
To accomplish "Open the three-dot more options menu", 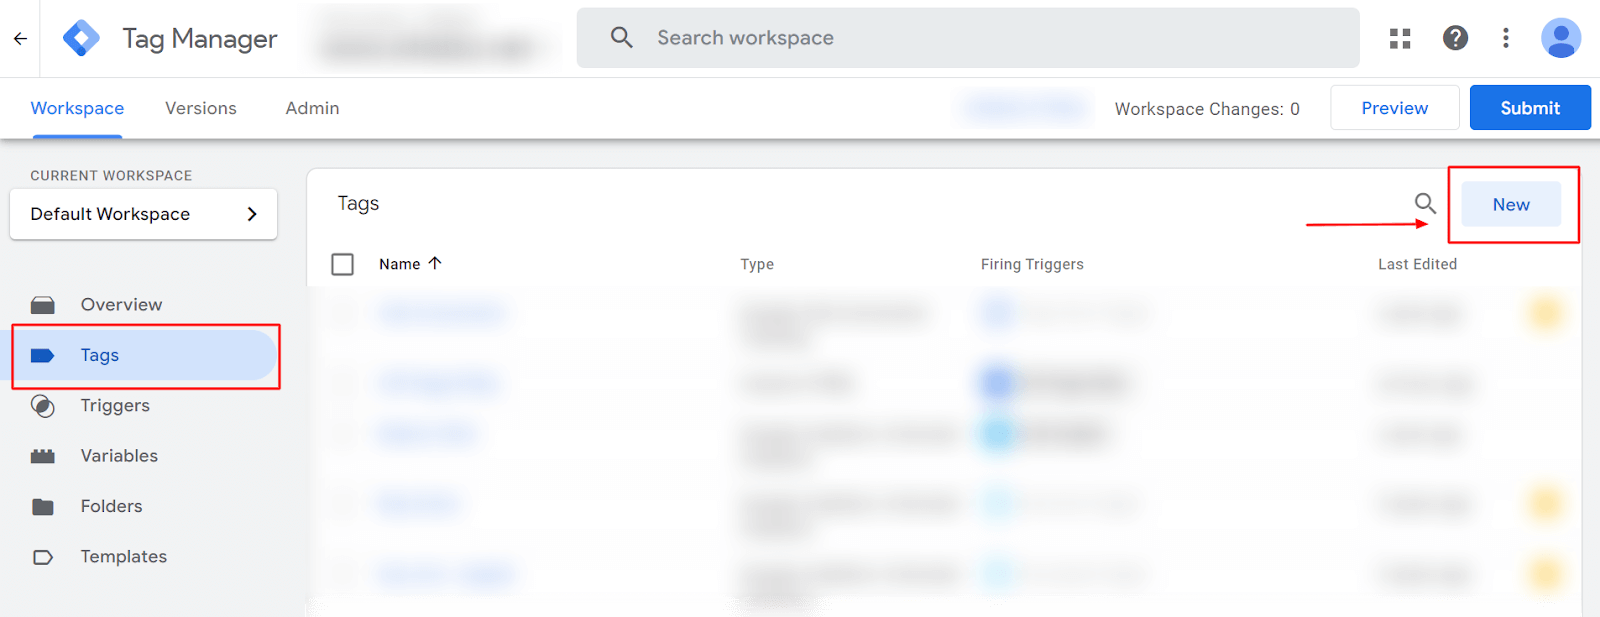I will [x=1506, y=38].
